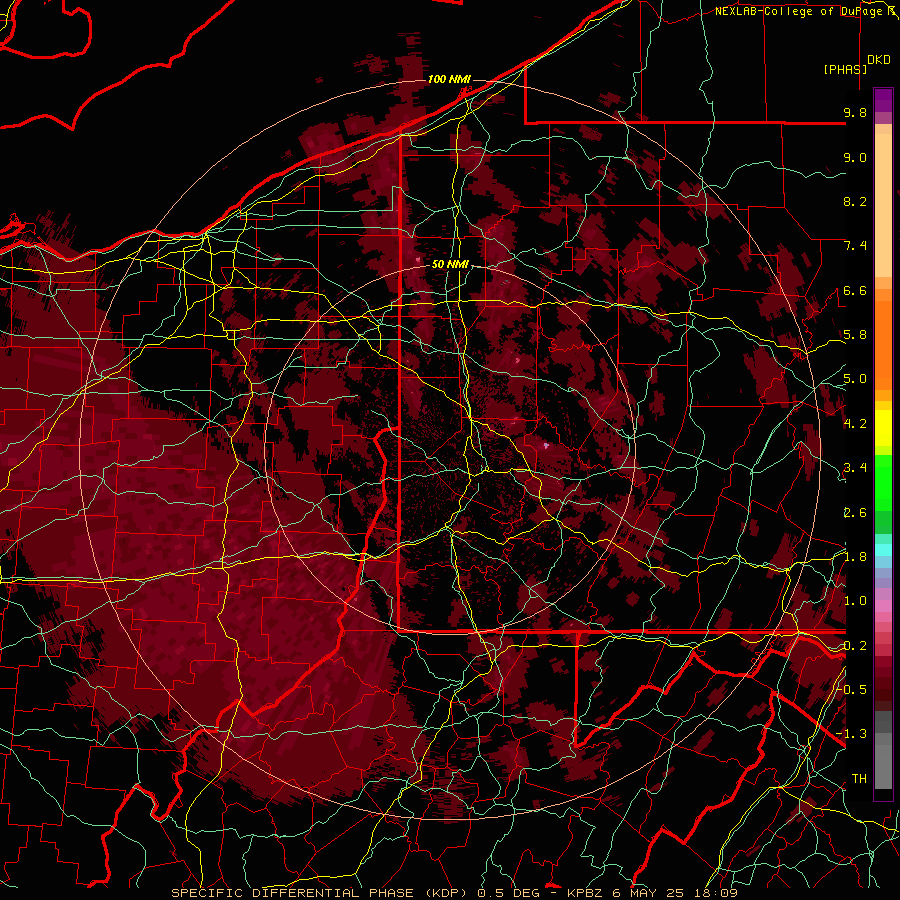
Task: Click the bright green segment of the color bar
Action: click(x=883, y=482)
